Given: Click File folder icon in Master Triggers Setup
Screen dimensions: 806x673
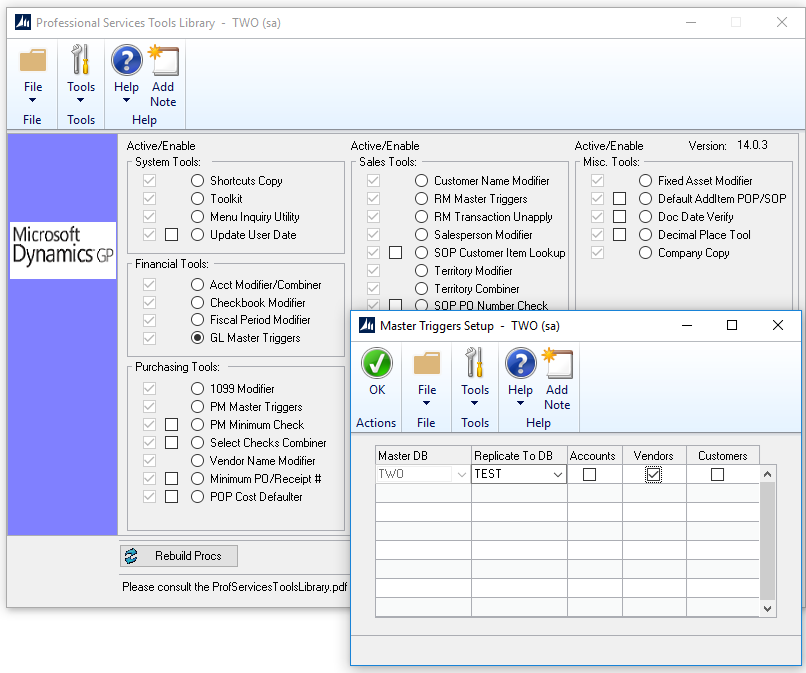Looking at the screenshot, I should pyautogui.click(x=427, y=363).
